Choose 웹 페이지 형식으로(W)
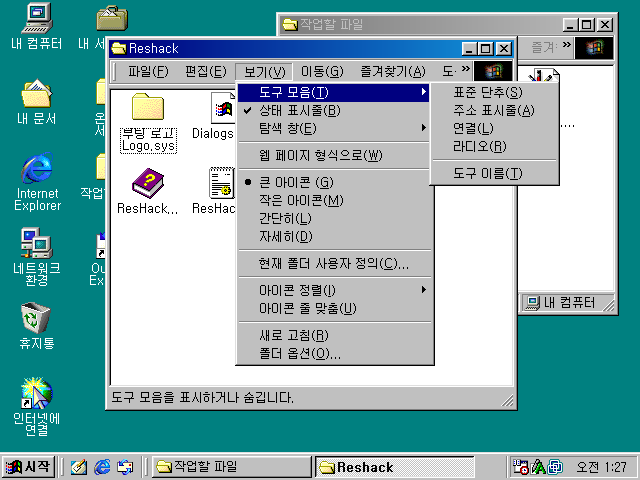 [333, 156]
